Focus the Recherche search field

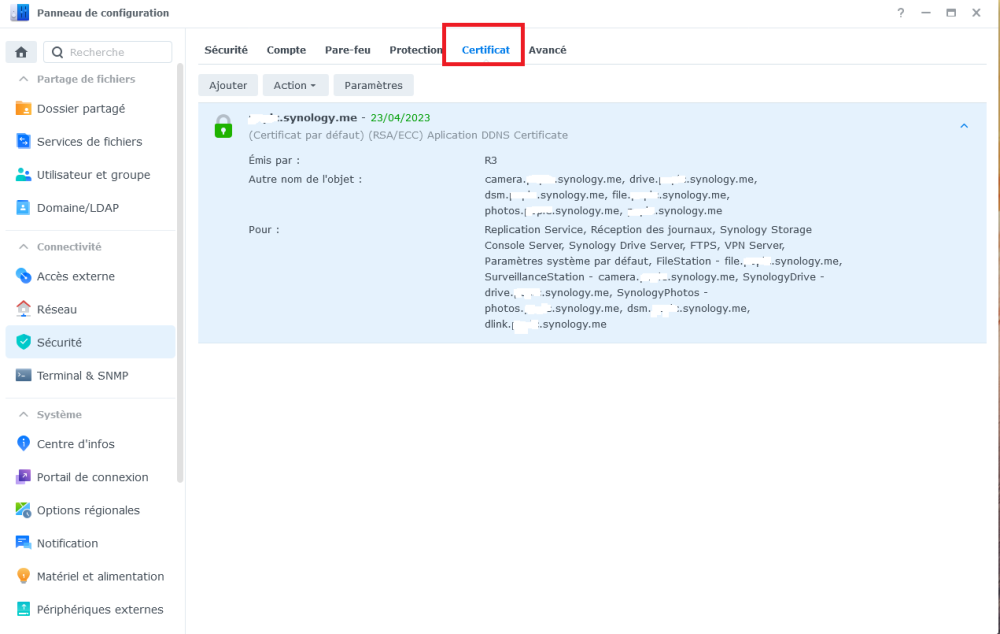[x=108, y=52]
